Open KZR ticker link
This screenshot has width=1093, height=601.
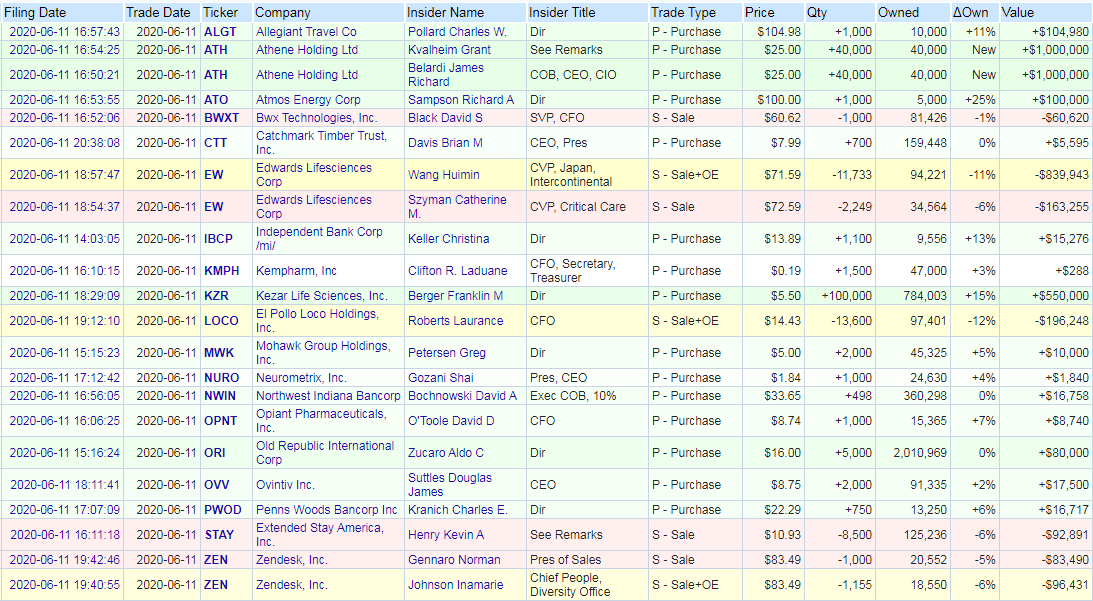coord(216,296)
